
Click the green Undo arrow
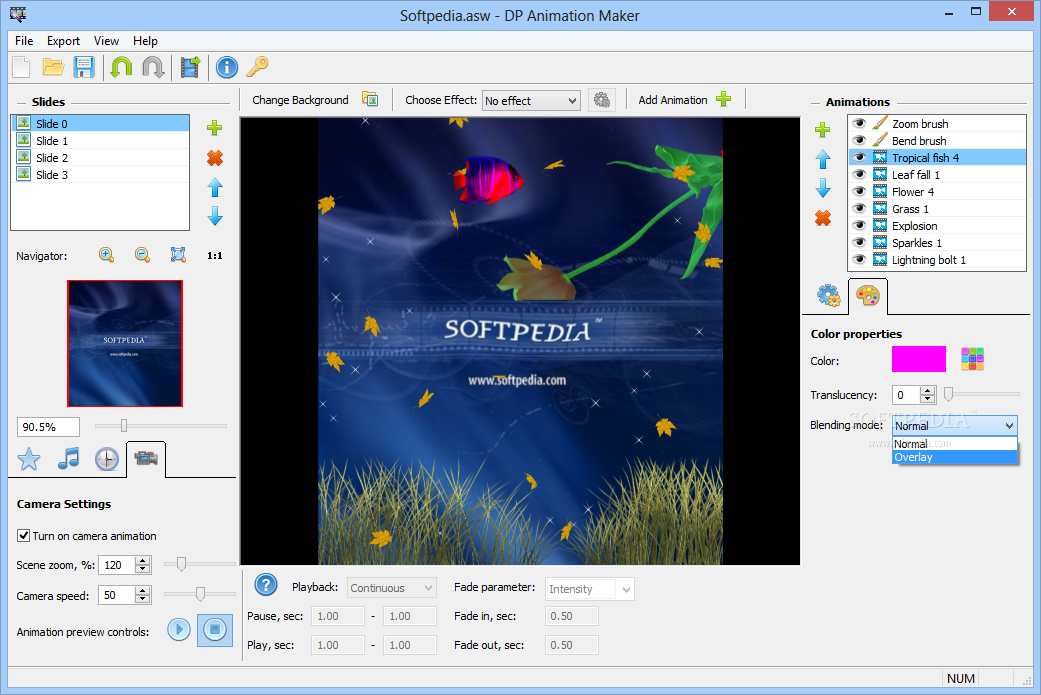(x=121, y=67)
